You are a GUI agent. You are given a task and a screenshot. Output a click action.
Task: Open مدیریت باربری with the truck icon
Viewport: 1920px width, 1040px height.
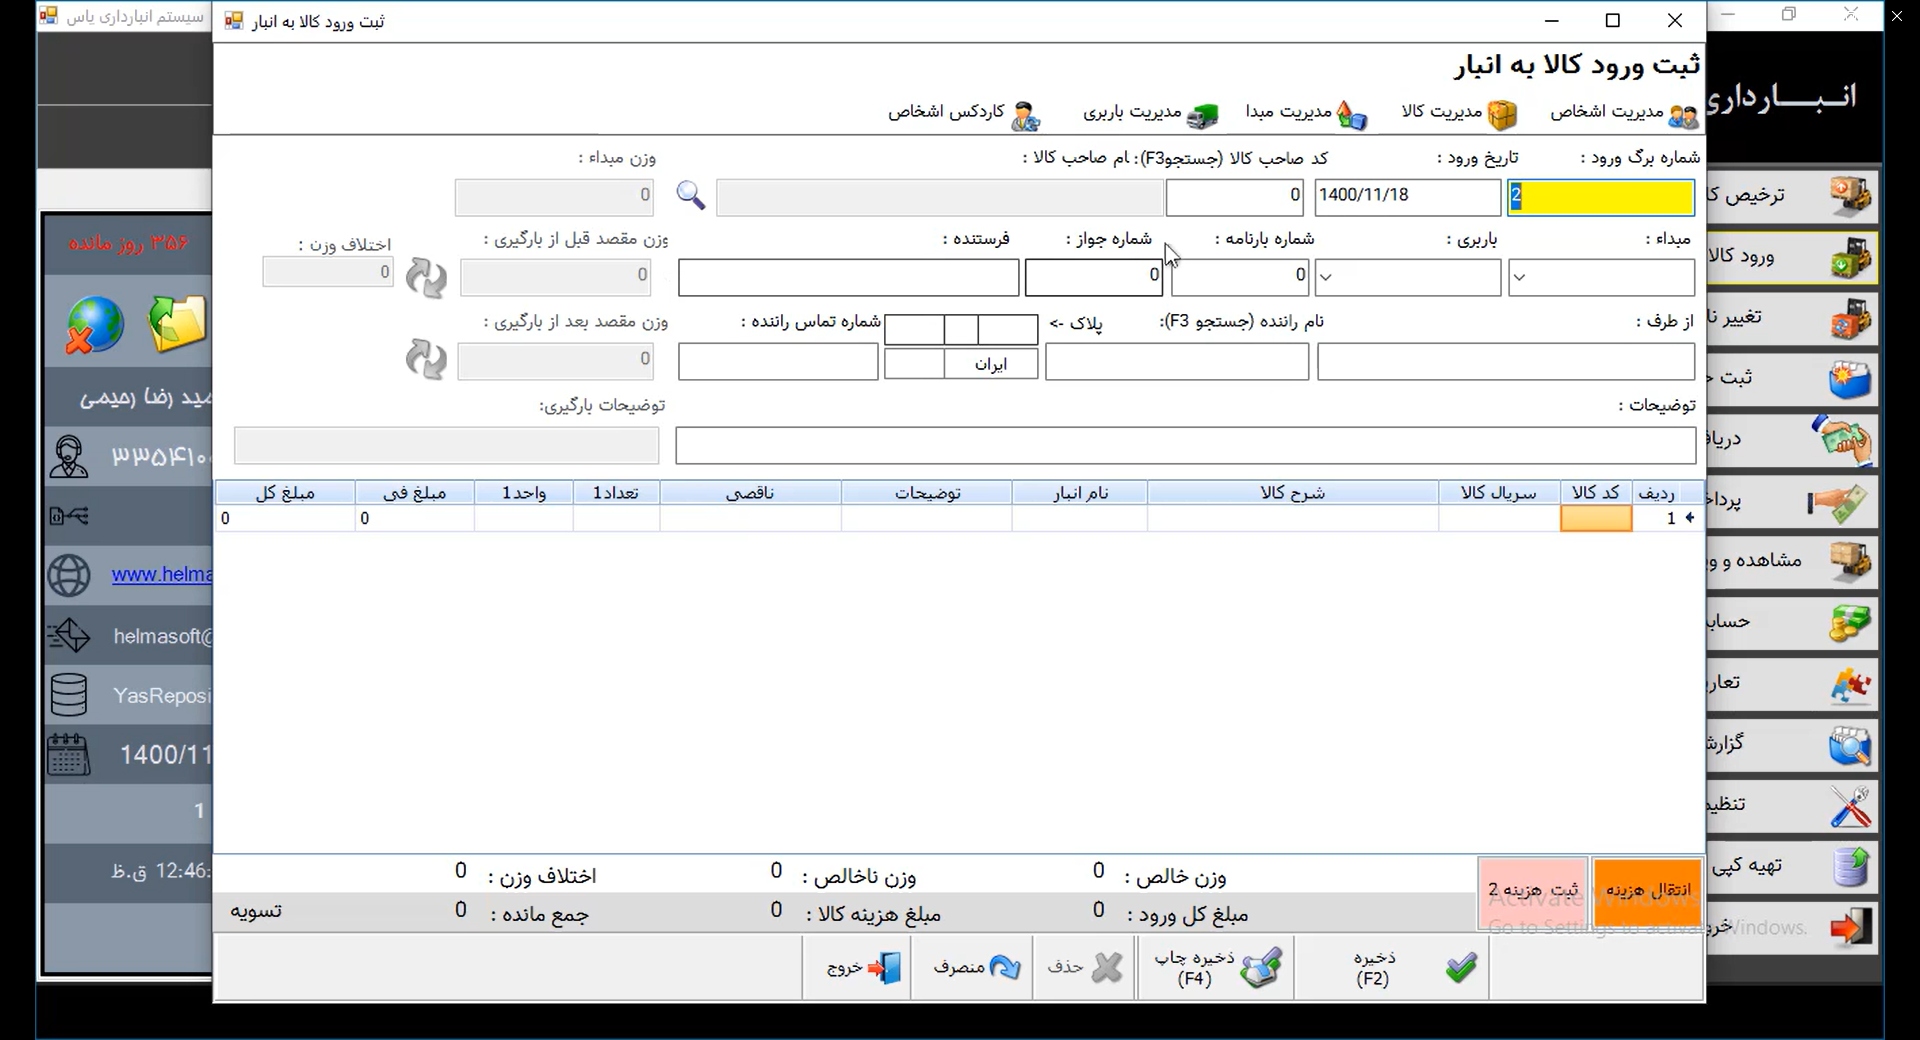point(1151,114)
